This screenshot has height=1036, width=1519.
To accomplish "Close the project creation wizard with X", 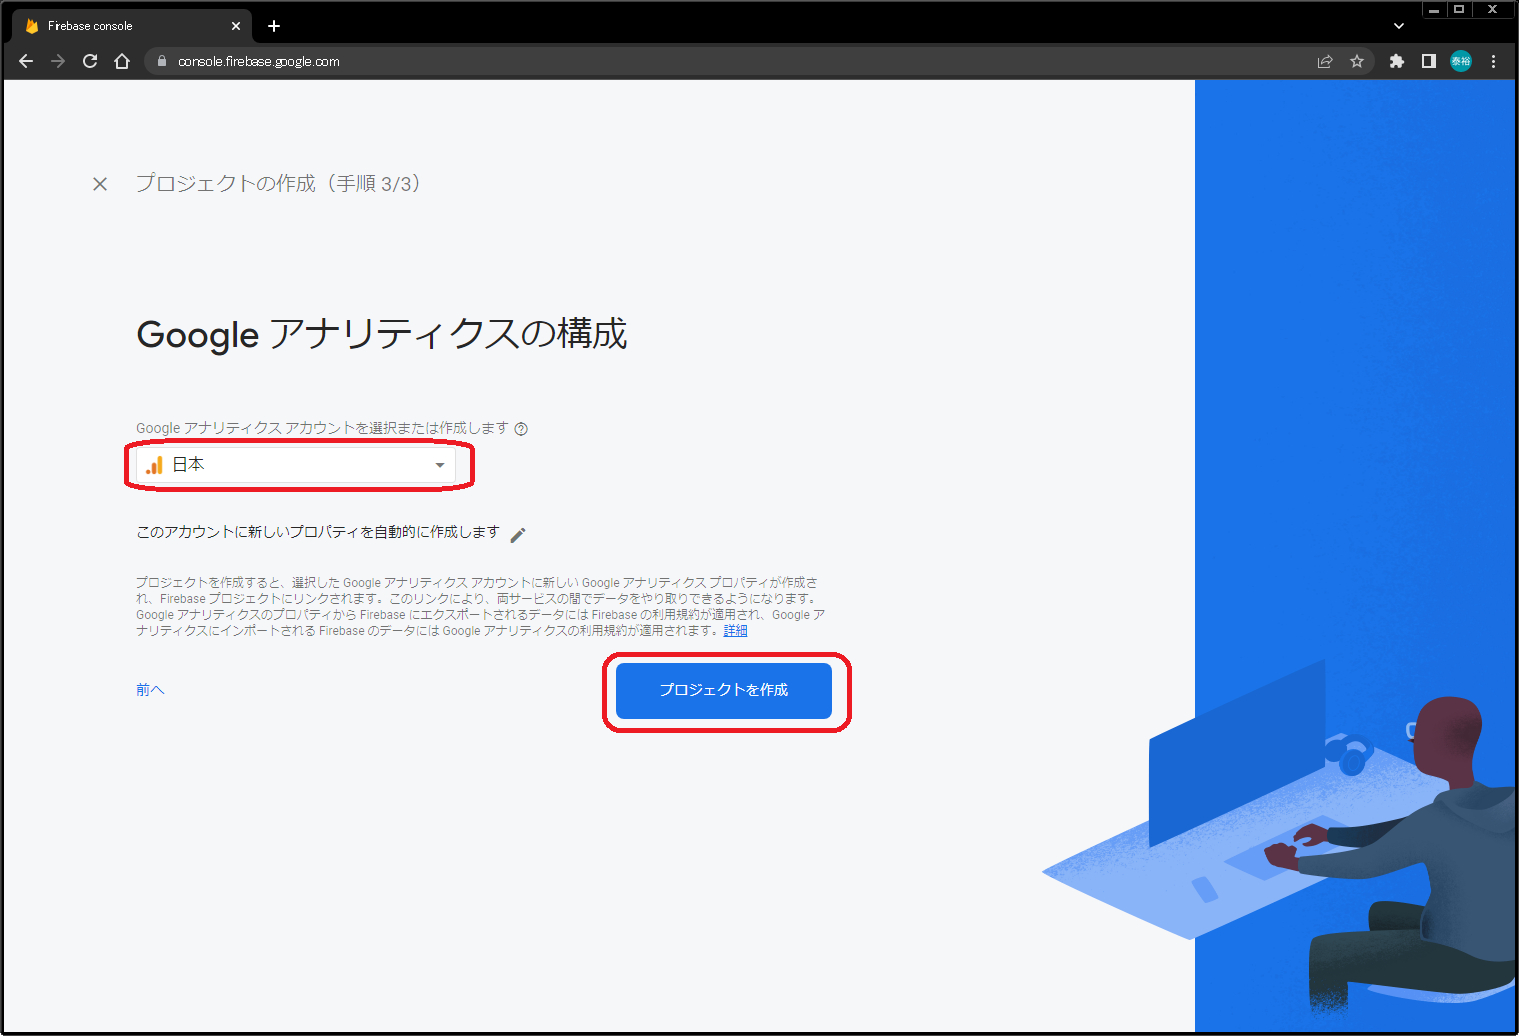I will tap(100, 184).
